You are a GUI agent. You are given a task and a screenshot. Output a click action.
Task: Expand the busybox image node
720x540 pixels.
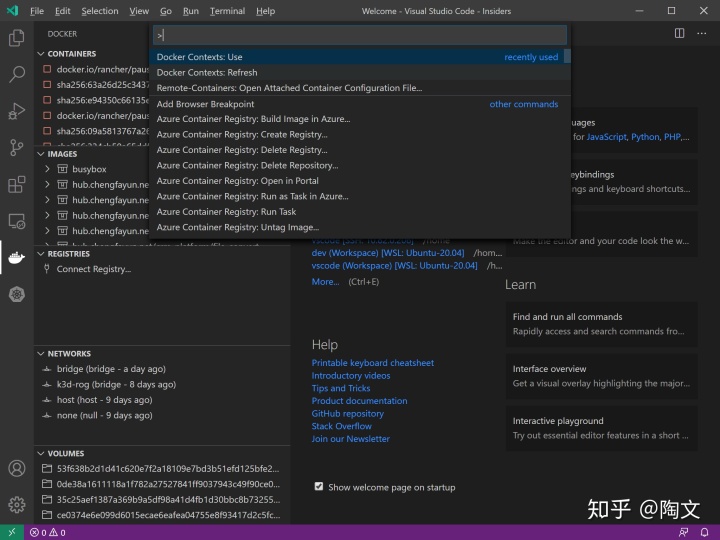coord(47,169)
